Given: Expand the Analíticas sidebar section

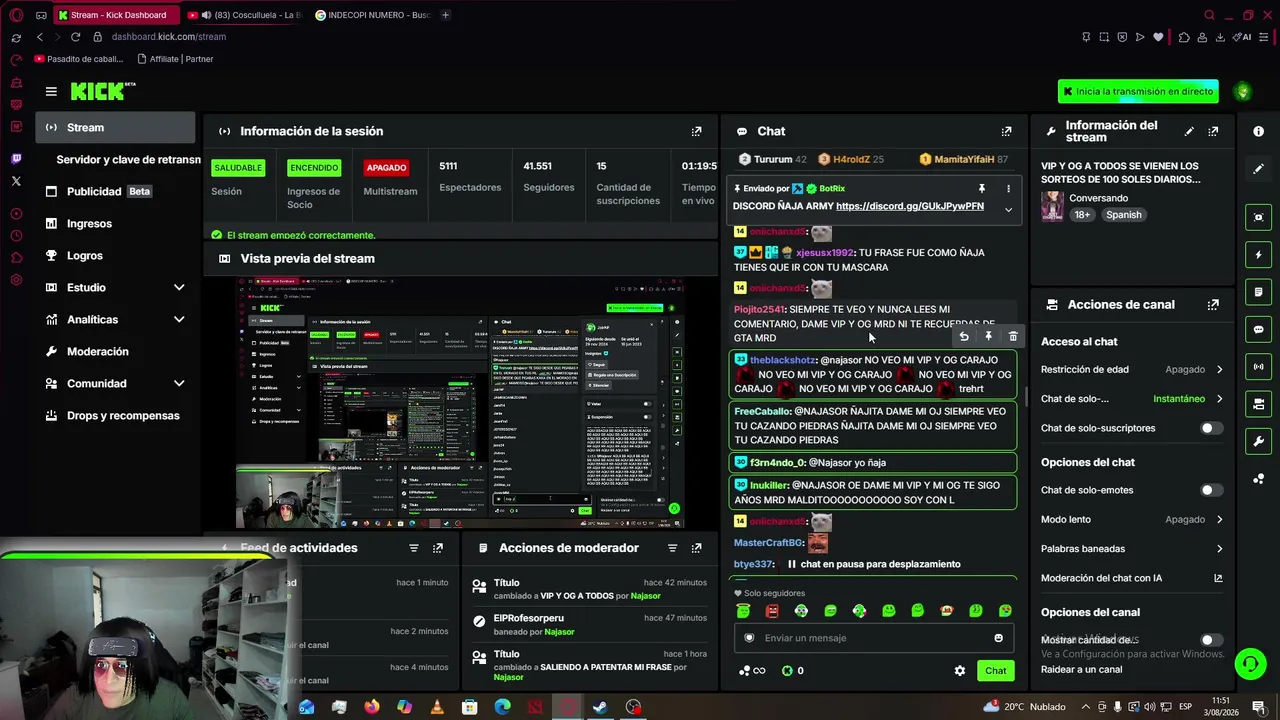Looking at the screenshot, I should [x=179, y=319].
